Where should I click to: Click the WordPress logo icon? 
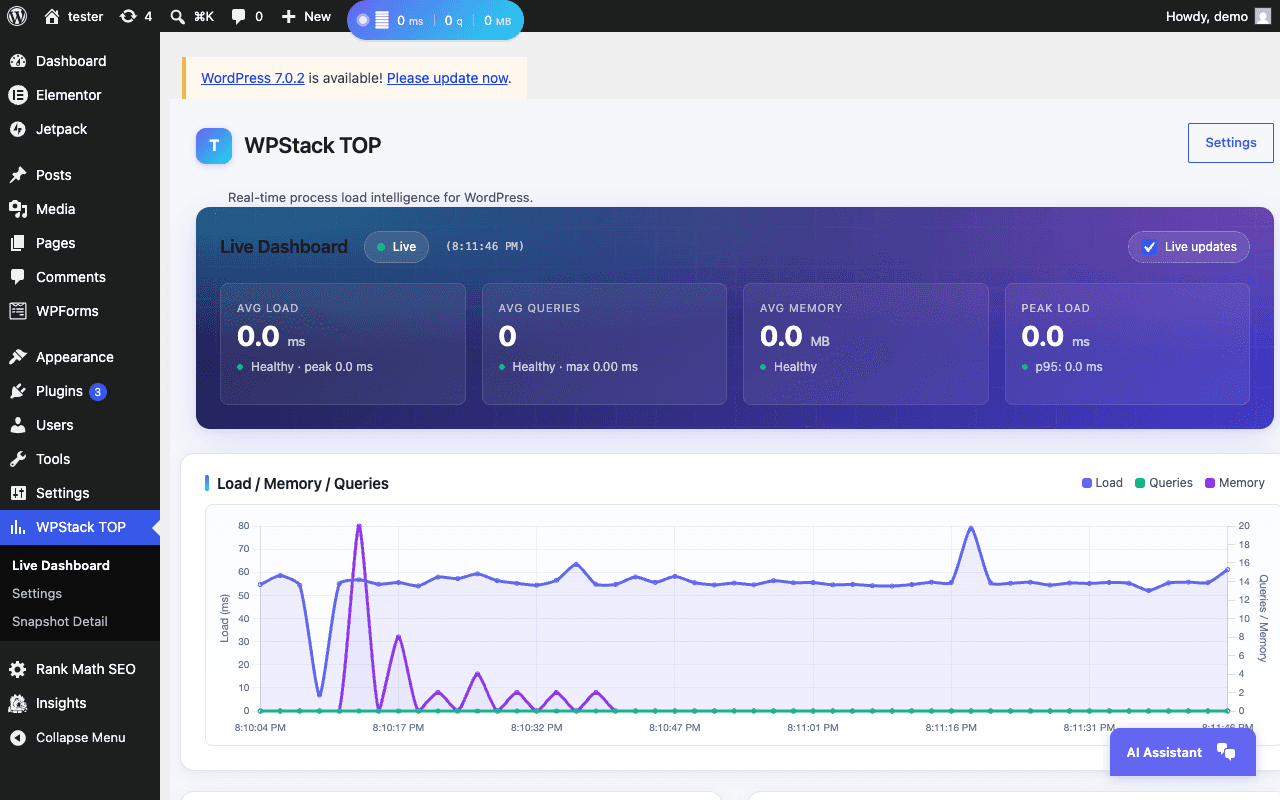coord(17,16)
